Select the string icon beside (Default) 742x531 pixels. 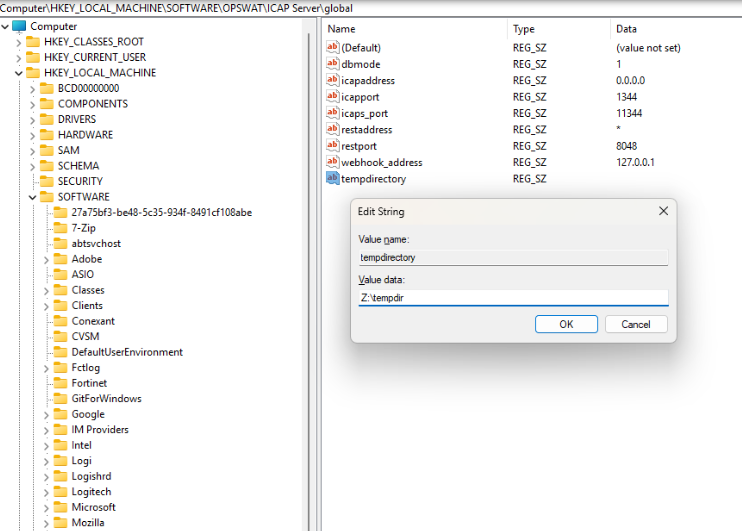point(333,47)
